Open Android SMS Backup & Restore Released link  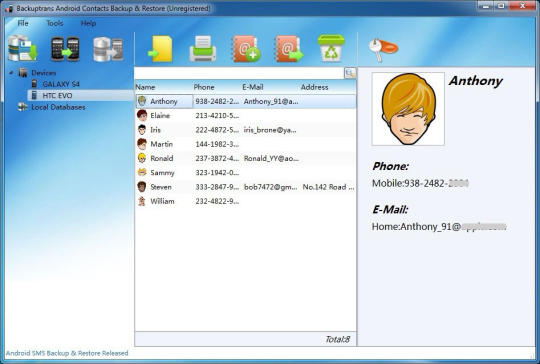(67, 353)
